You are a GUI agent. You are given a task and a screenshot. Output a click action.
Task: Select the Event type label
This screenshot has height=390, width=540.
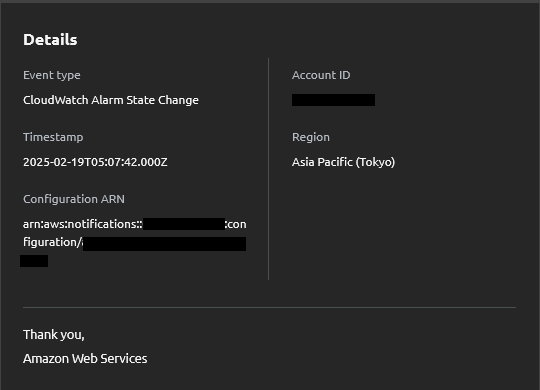(52, 75)
